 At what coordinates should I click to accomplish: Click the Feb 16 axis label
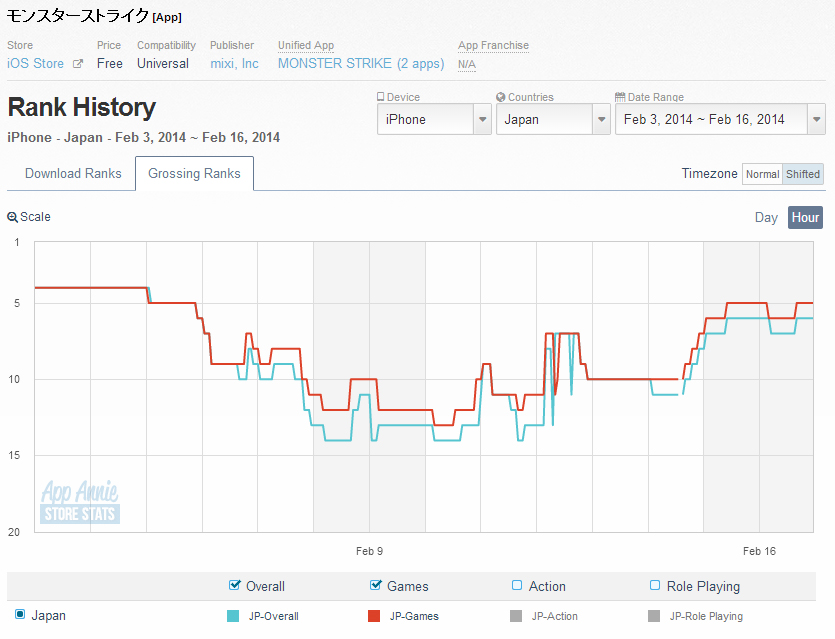[x=759, y=551]
